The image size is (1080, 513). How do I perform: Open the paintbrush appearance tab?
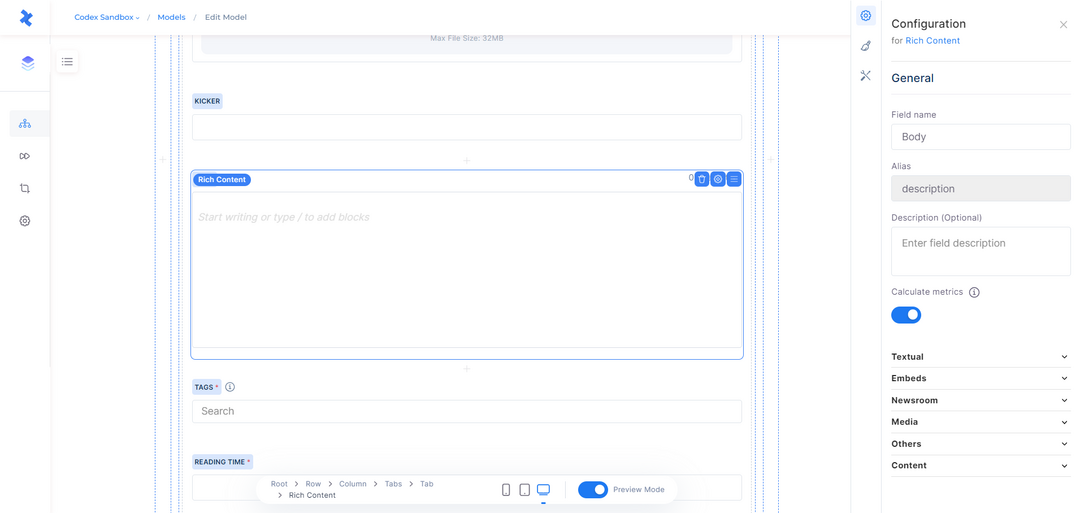pyautogui.click(x=866, y=46)
